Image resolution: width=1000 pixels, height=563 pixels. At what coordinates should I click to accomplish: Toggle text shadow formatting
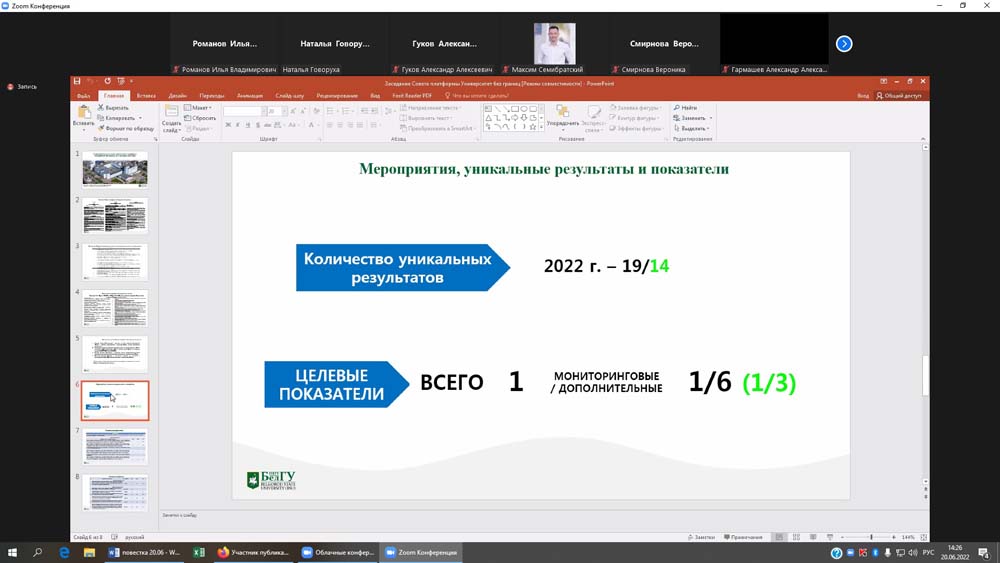tap(258, 125)
